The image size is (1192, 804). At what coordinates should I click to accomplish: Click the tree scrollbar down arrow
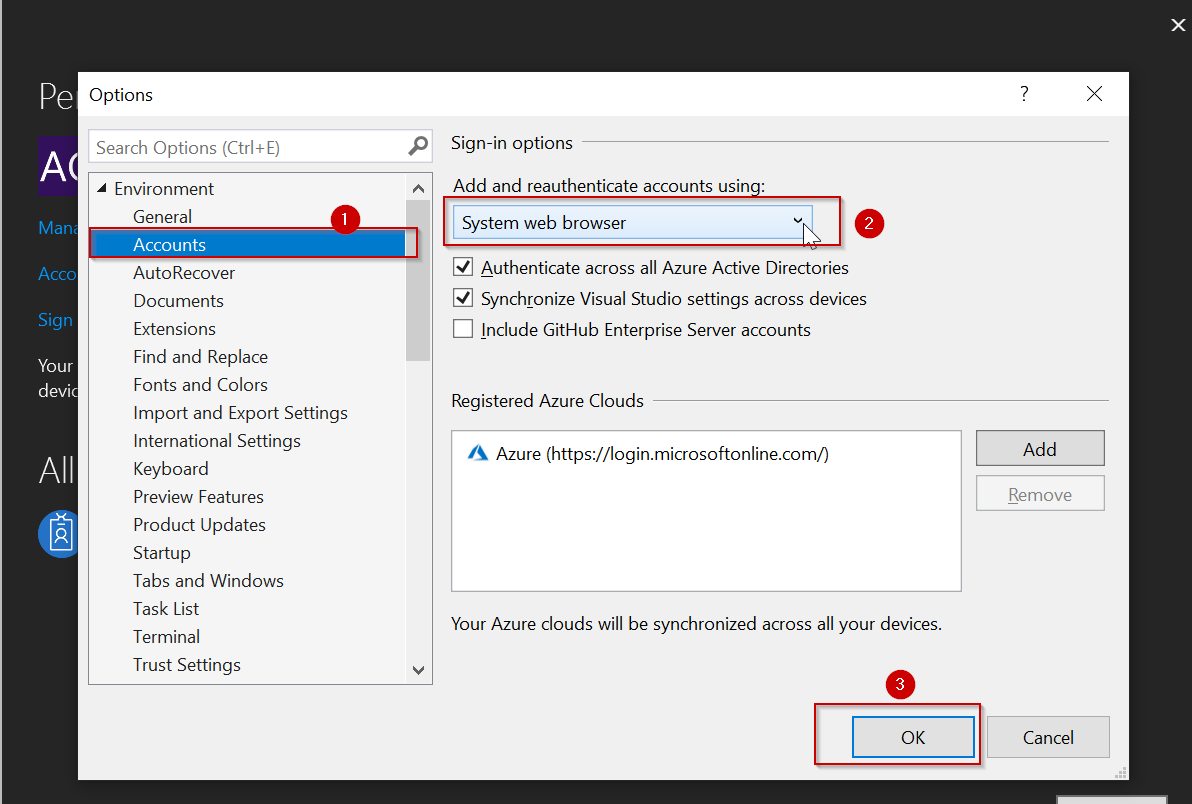pyautogui.click(x=418, y=670)
